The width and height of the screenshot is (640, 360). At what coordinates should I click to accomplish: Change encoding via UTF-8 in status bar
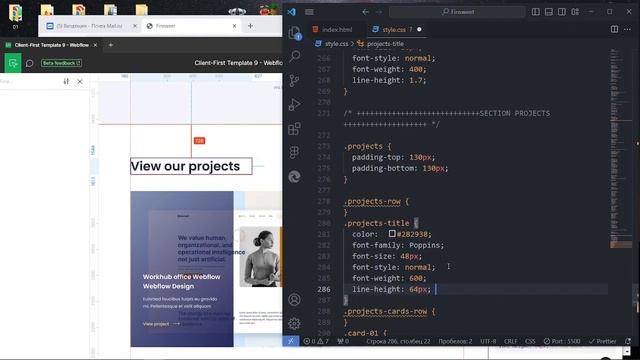pos(488,341)
